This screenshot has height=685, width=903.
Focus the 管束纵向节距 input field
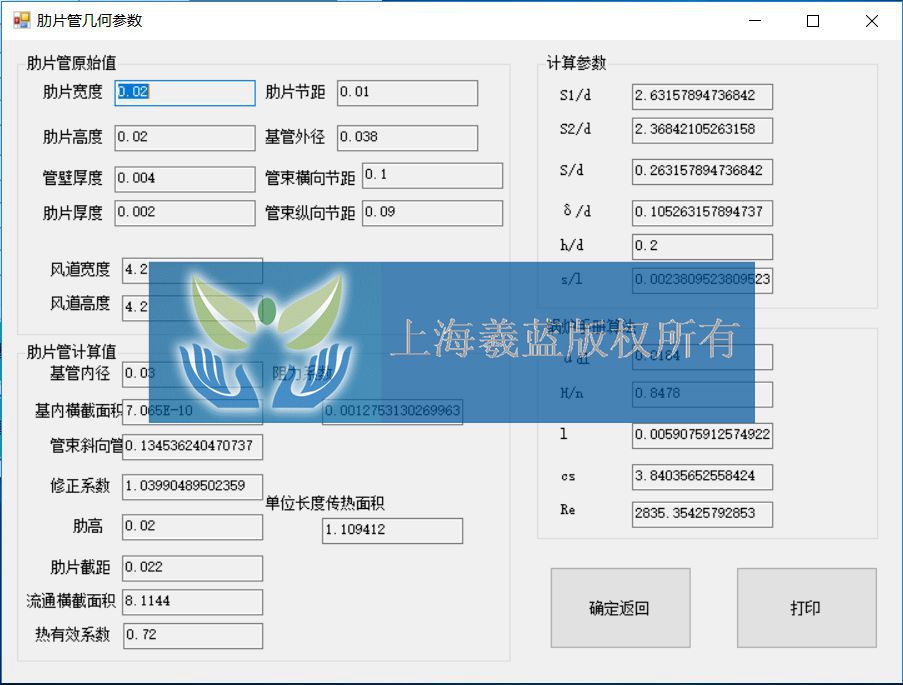(x=432, y=213)
